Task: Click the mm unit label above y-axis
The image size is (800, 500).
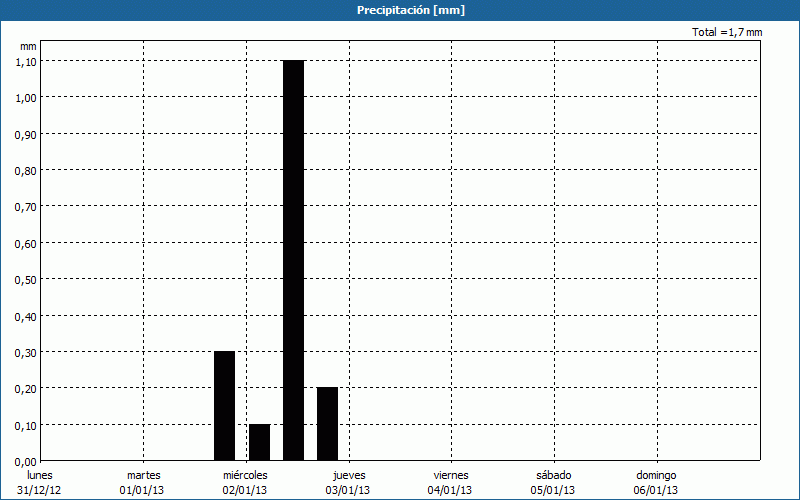Action: pyautogui.click(x=28, y=46)
